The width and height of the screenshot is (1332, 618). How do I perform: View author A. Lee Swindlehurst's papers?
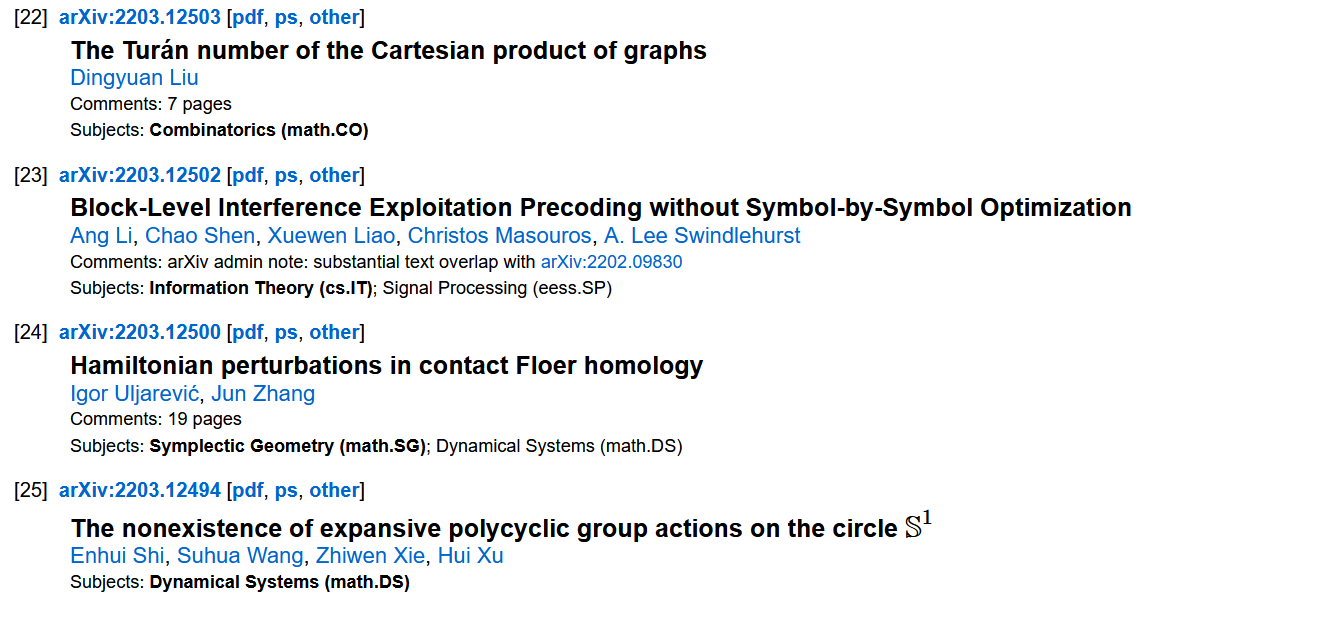[703, 236]
